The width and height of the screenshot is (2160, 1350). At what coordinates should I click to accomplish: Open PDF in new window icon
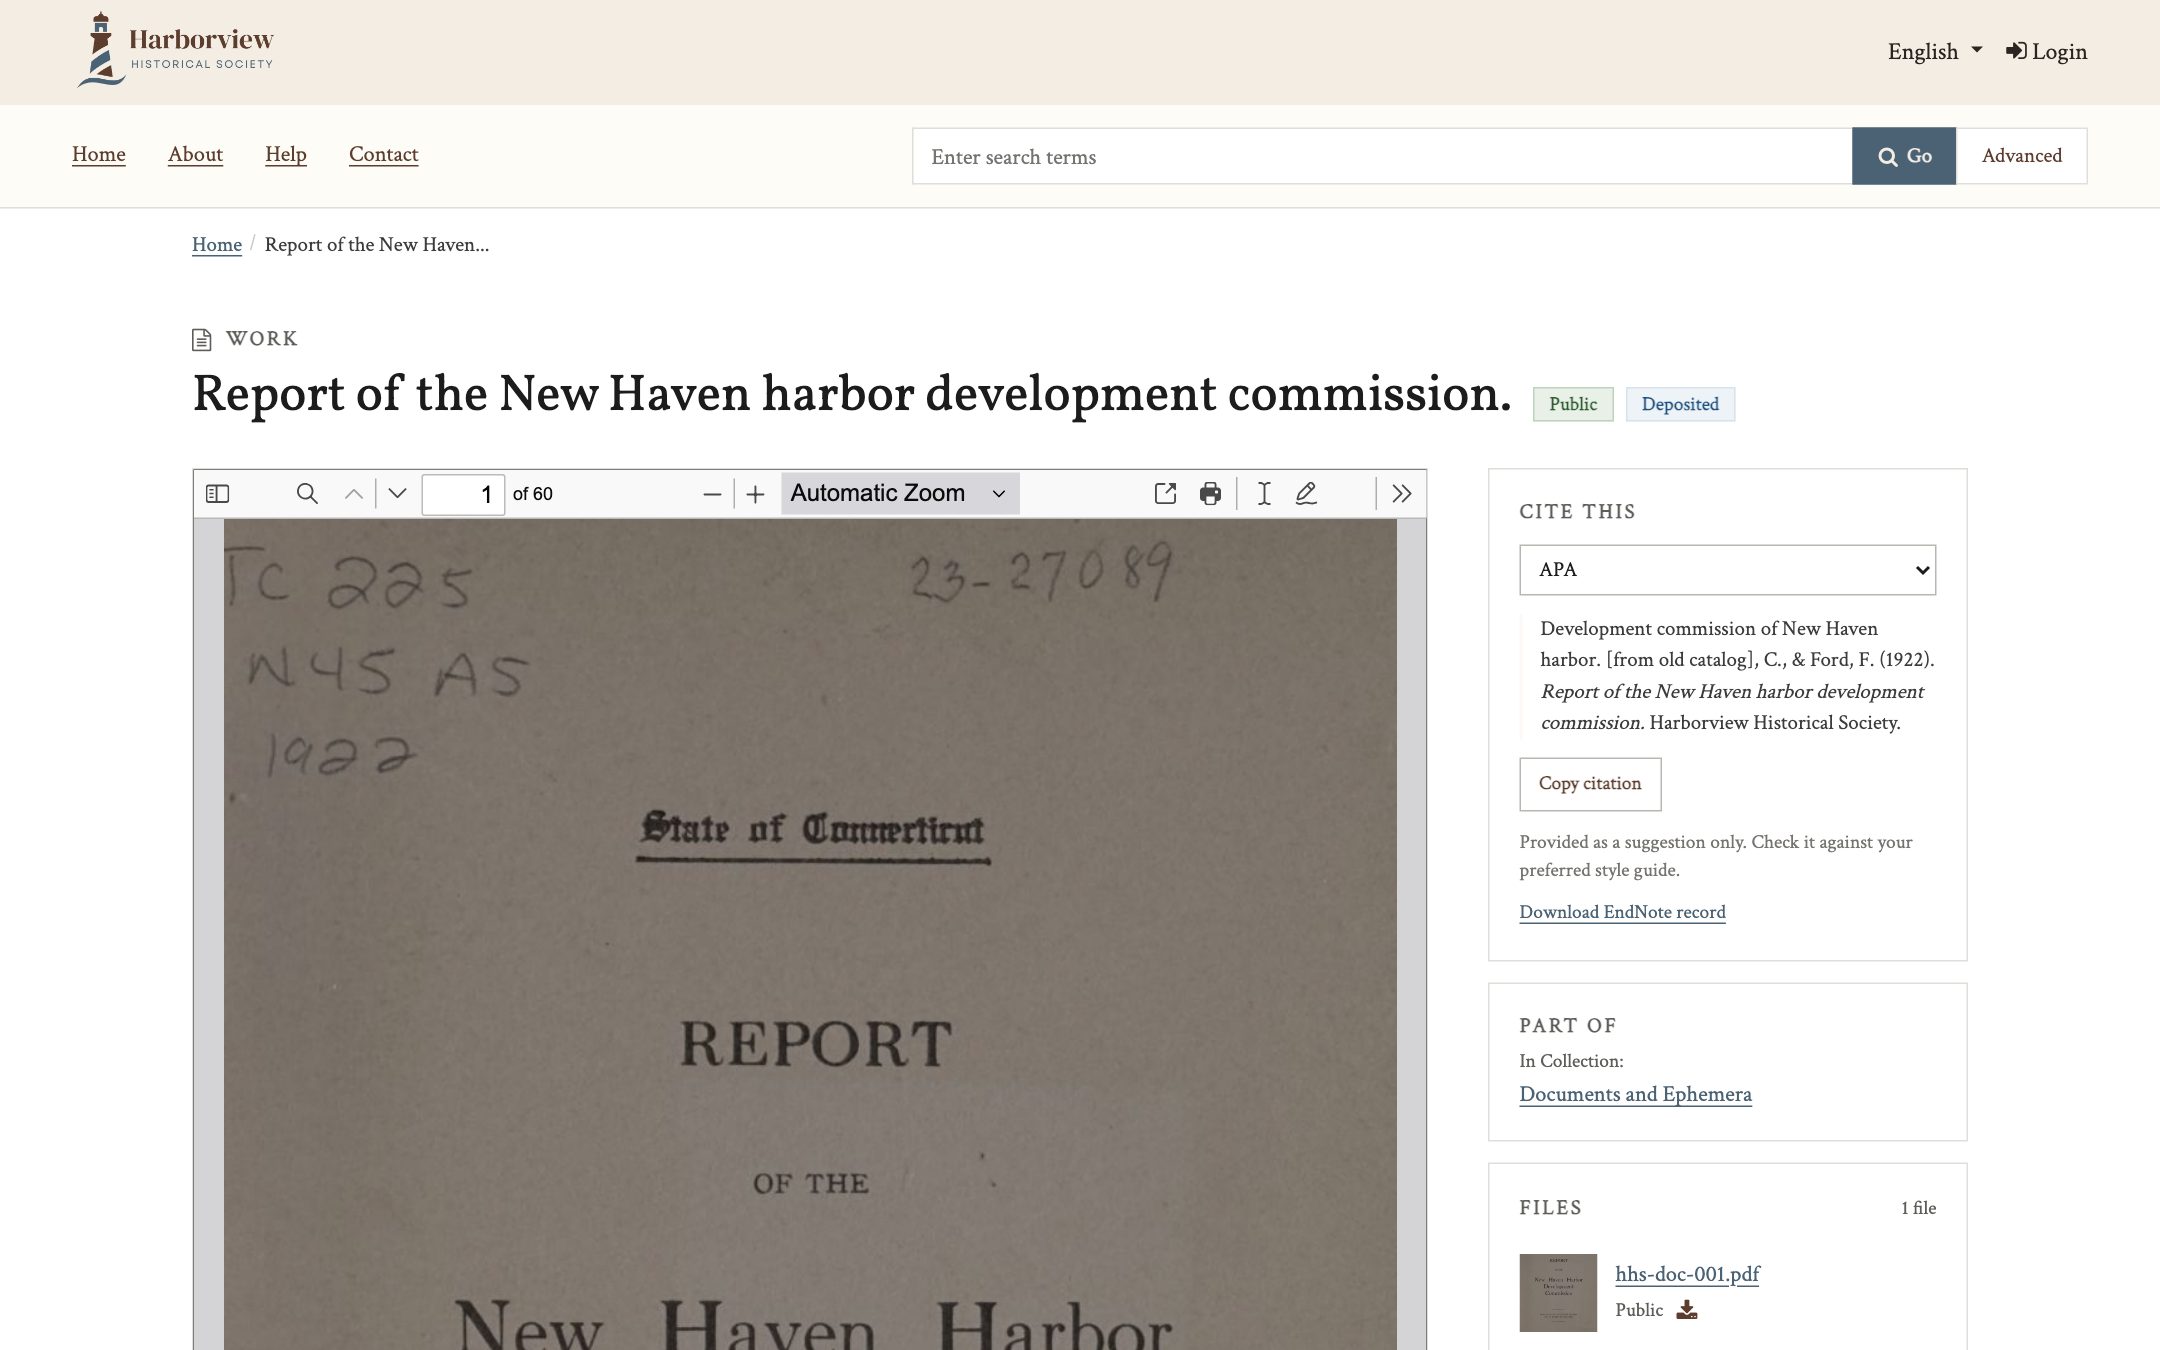[x=1165, y=494]
